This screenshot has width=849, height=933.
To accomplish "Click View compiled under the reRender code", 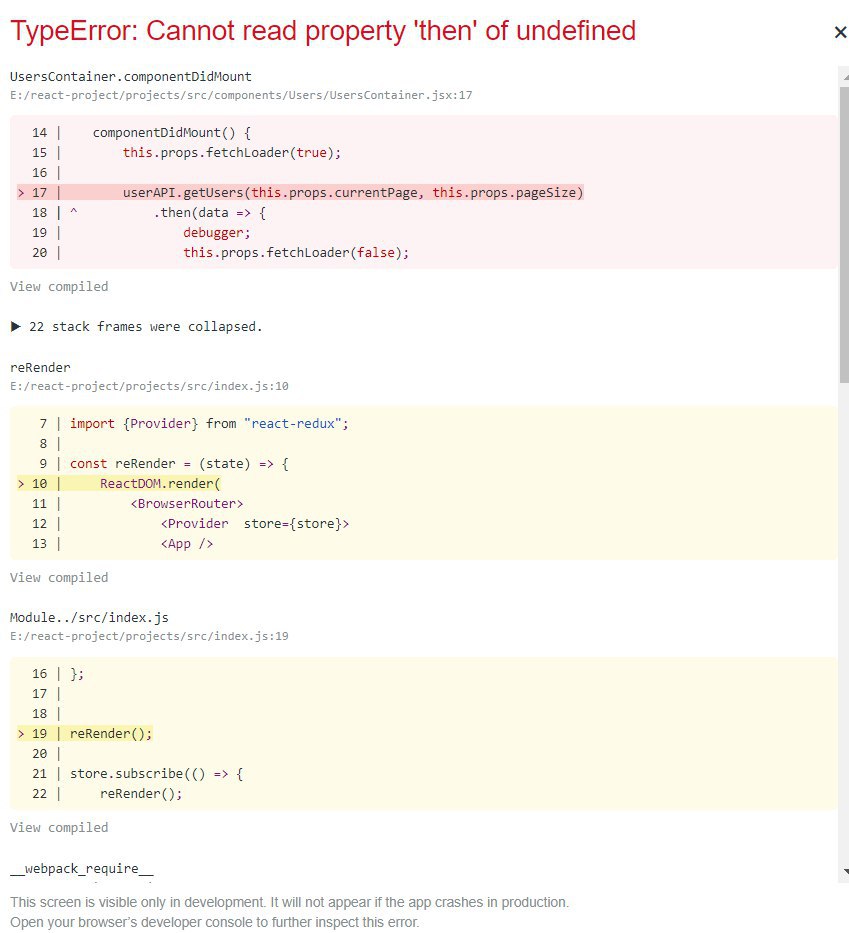I will (59, 578).
